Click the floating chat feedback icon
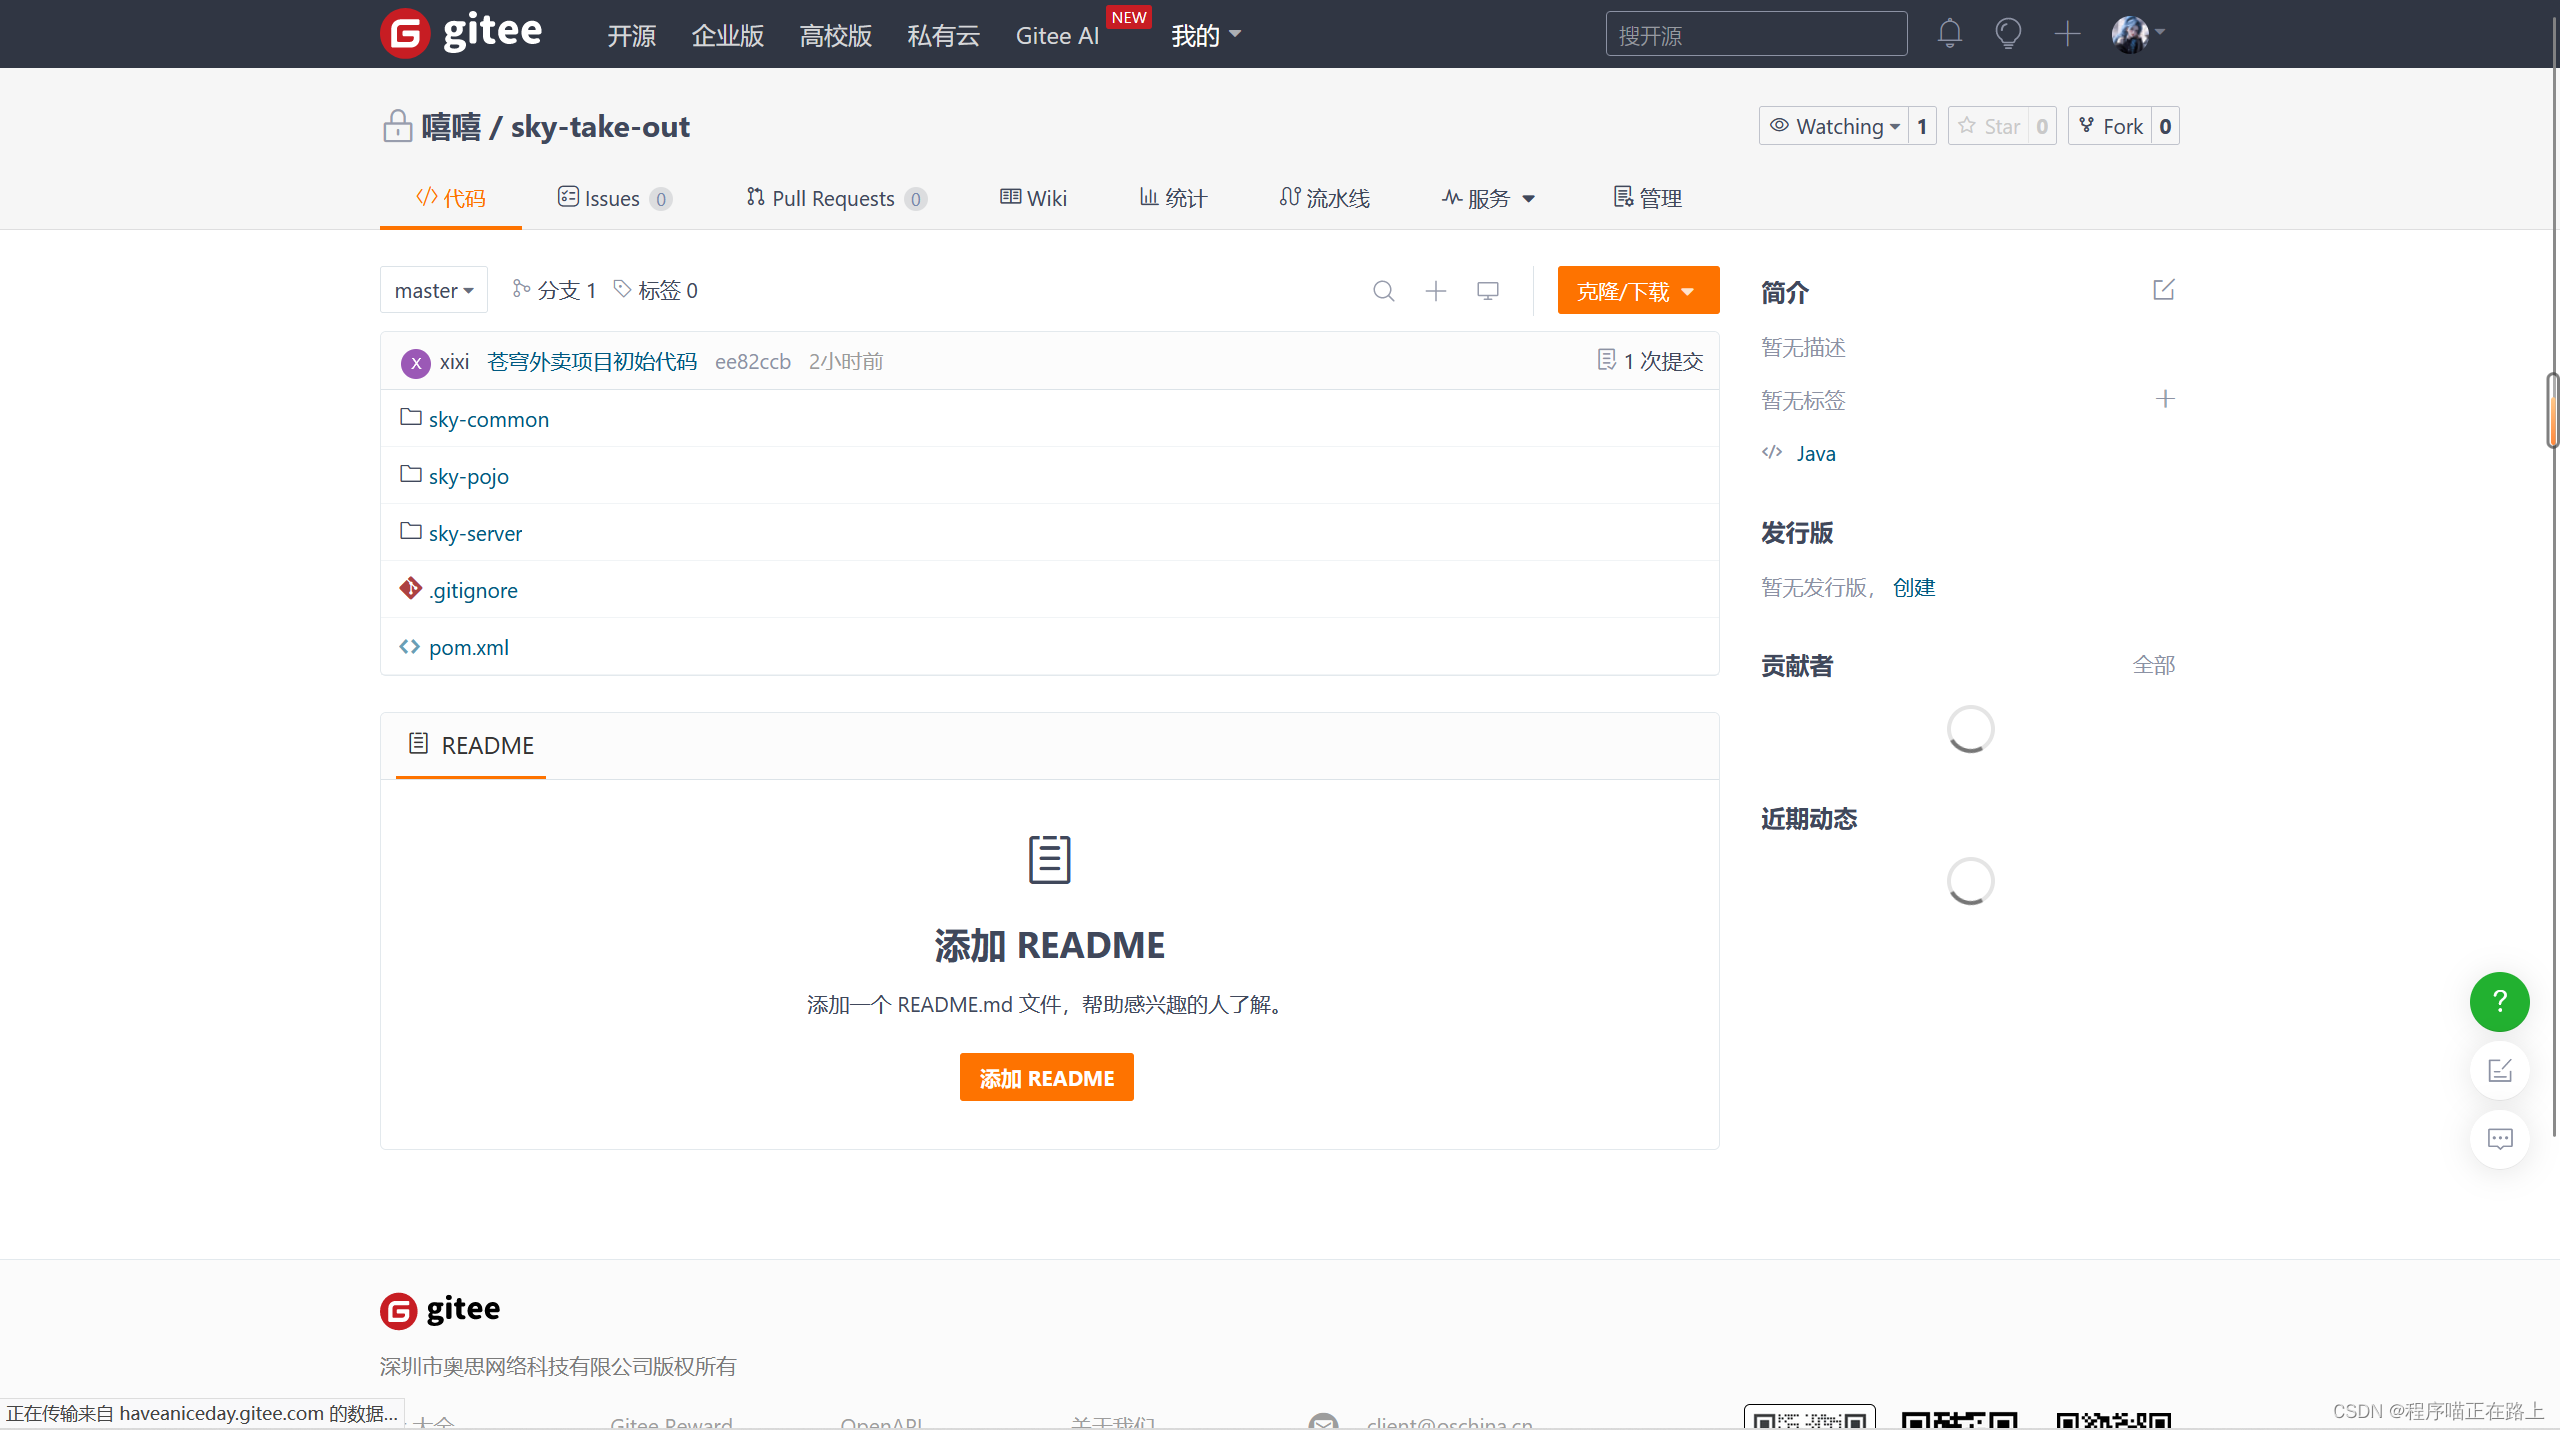 pos(2499,1139)
